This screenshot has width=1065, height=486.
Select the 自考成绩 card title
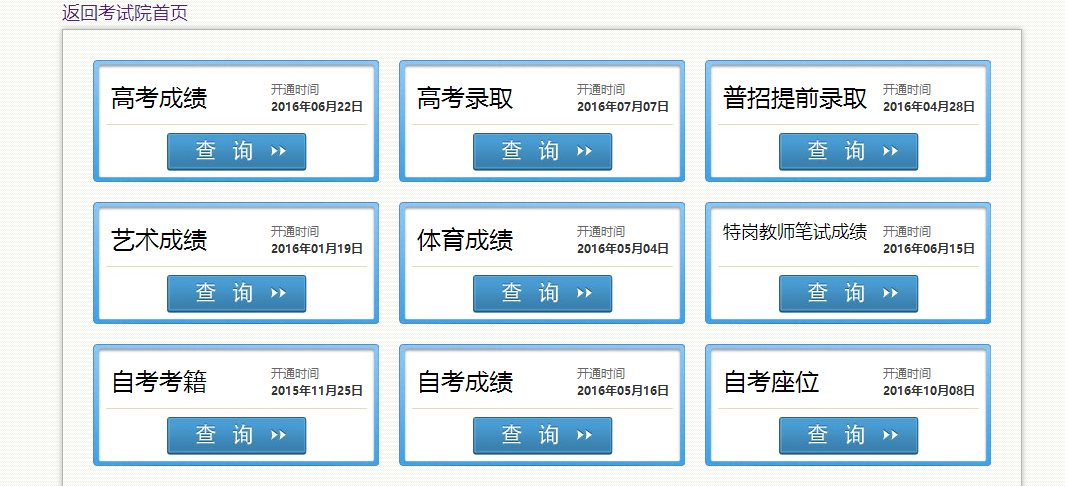[x=465, y=382]
